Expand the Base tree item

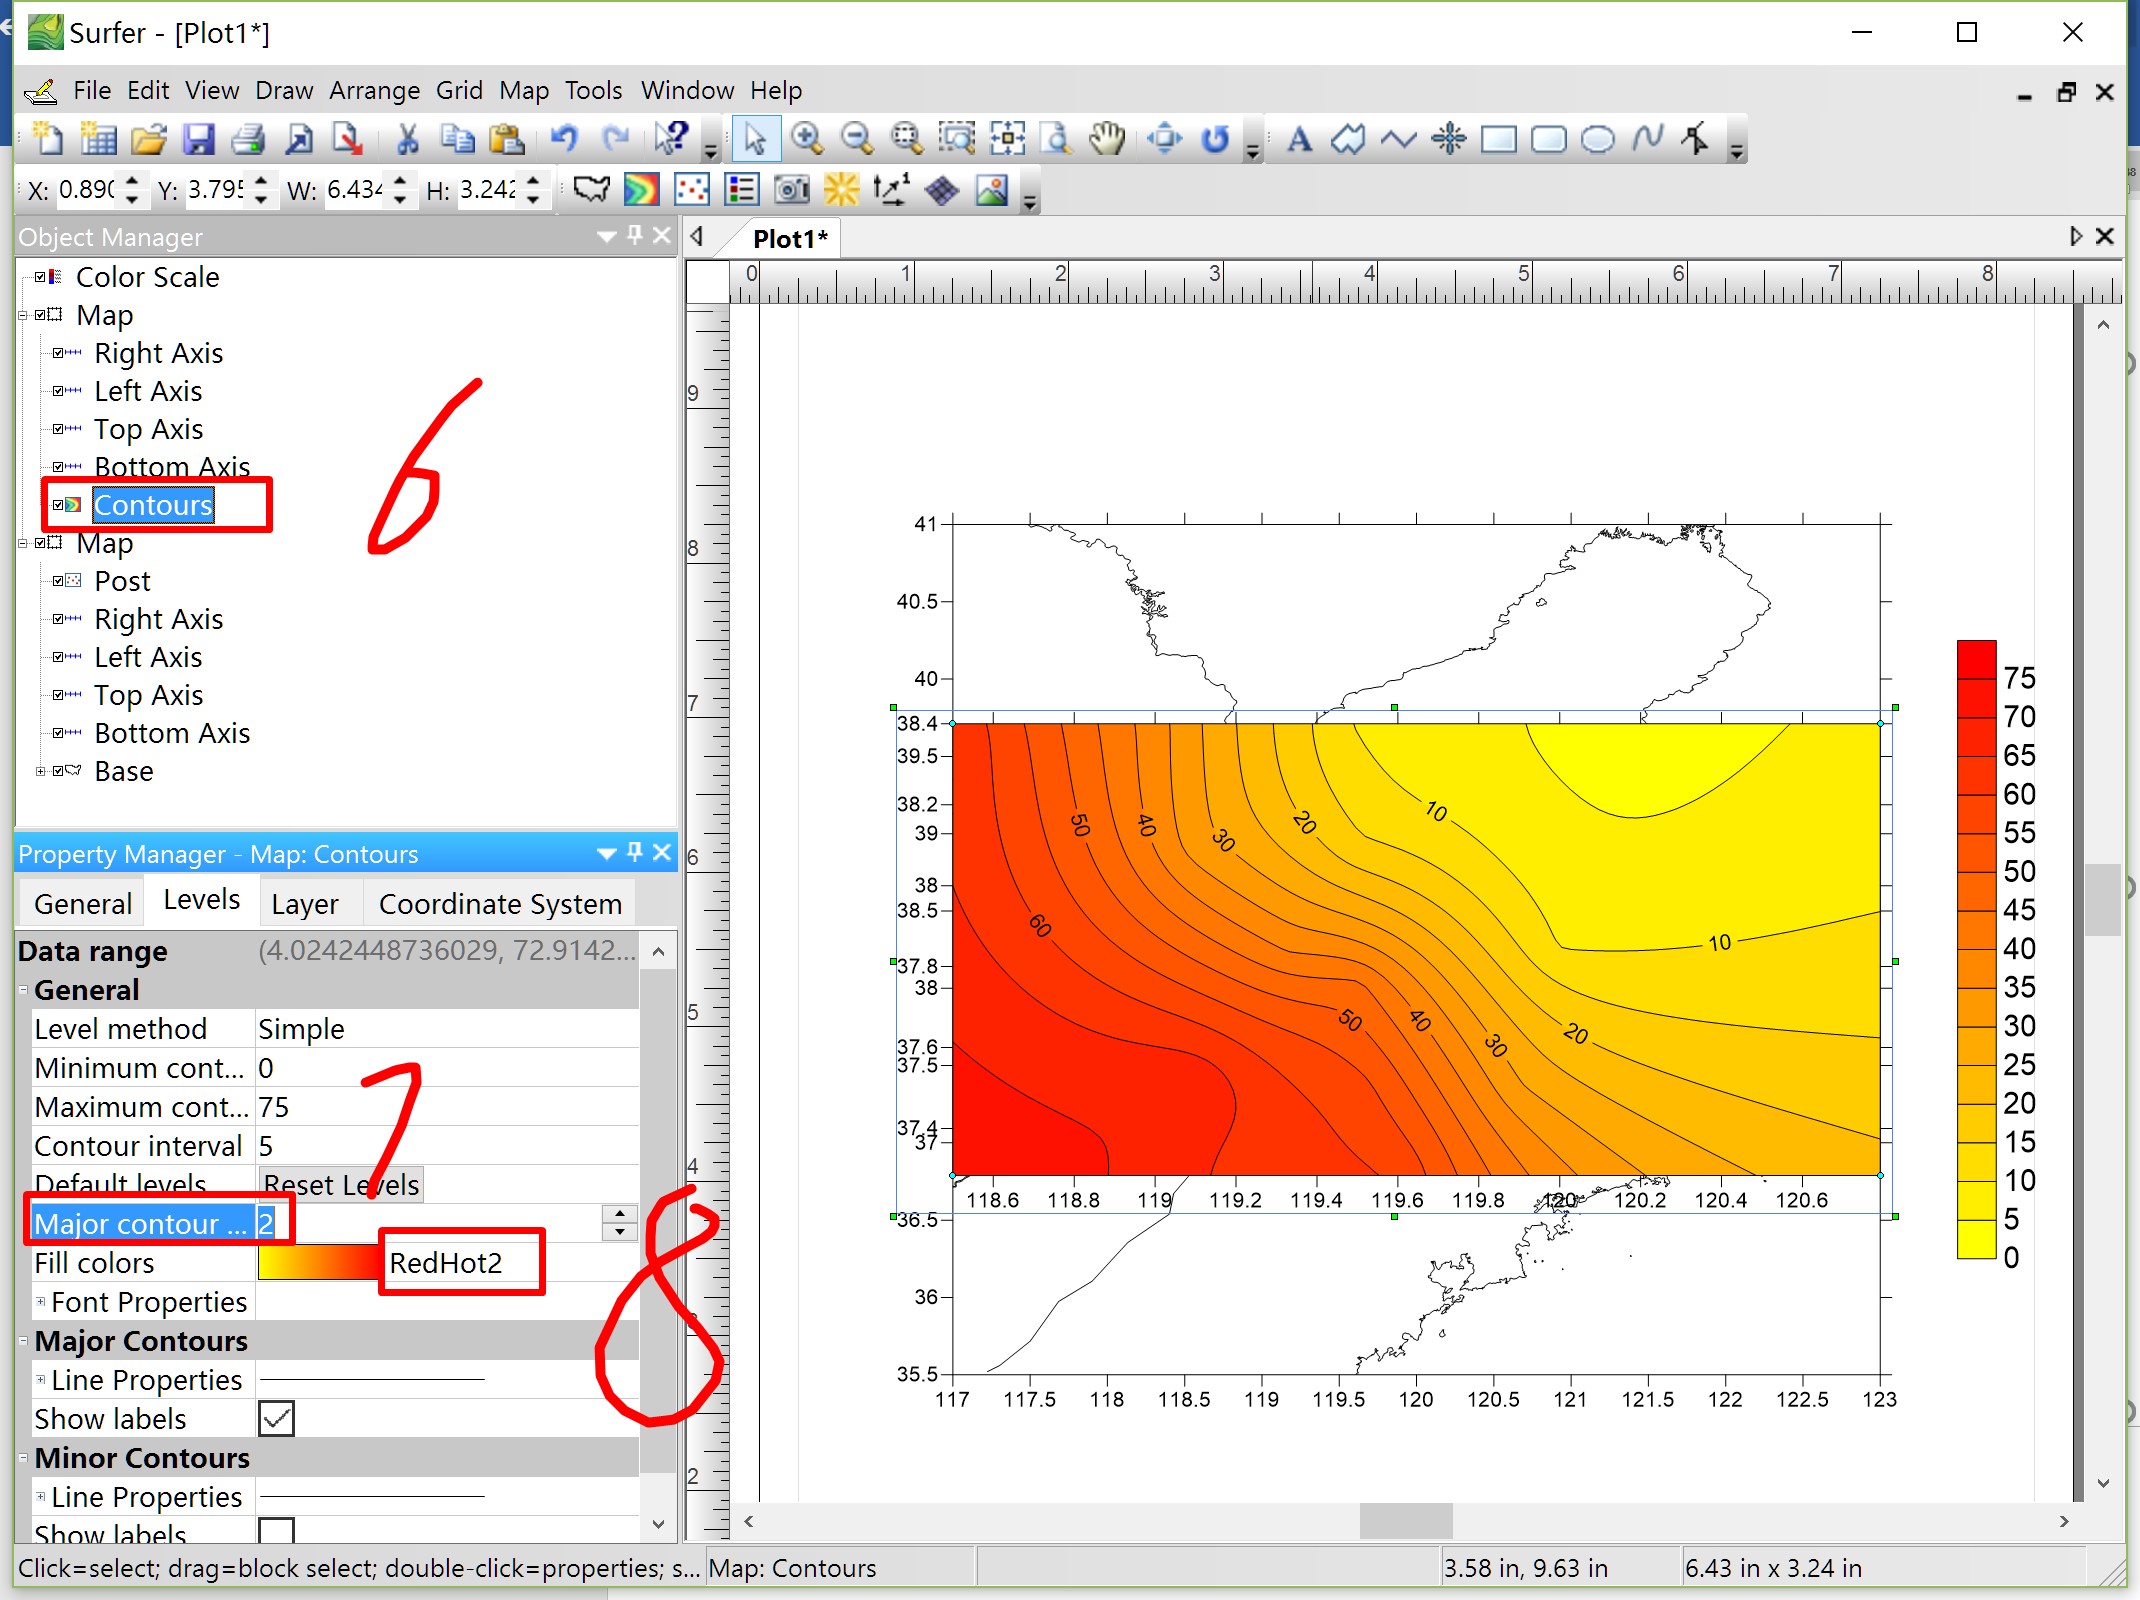tap(40, 771)
